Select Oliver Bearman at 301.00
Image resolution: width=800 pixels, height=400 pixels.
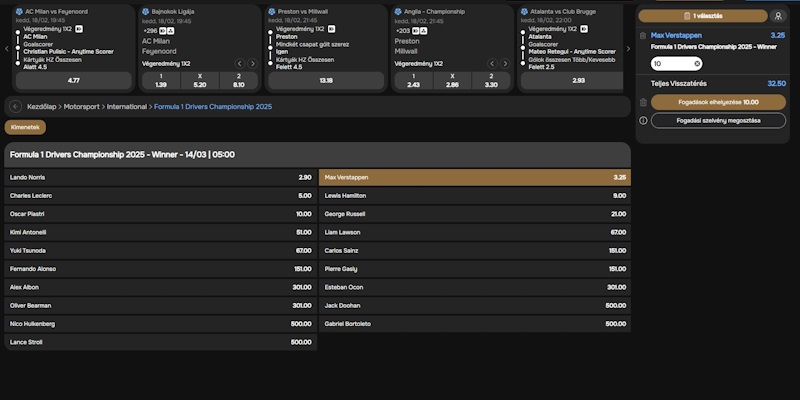[161, 306]
